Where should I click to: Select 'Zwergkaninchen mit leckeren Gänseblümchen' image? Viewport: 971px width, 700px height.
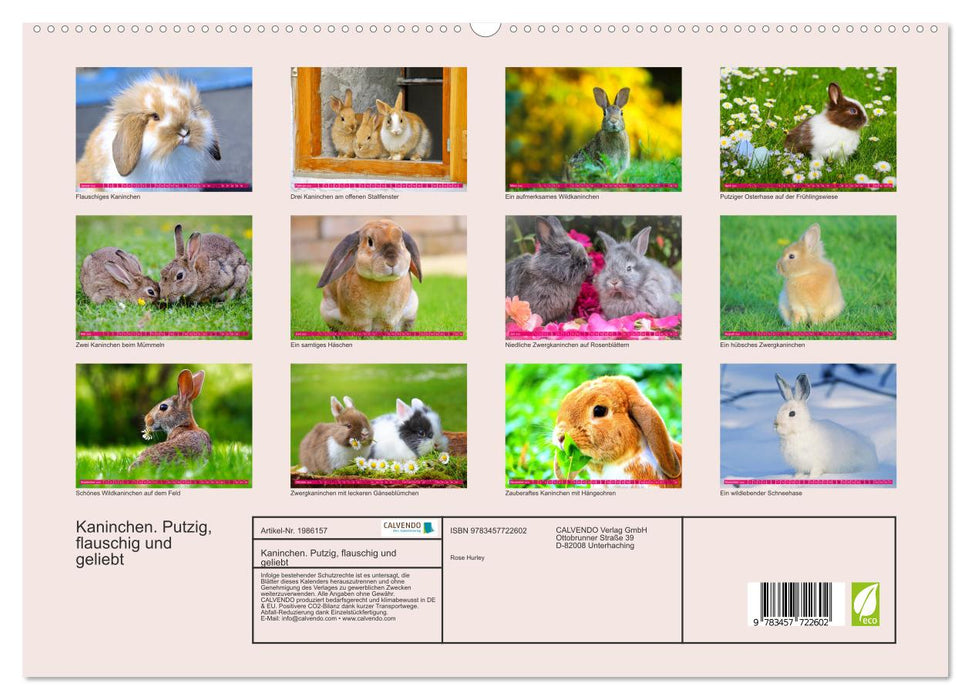point(378,425)
